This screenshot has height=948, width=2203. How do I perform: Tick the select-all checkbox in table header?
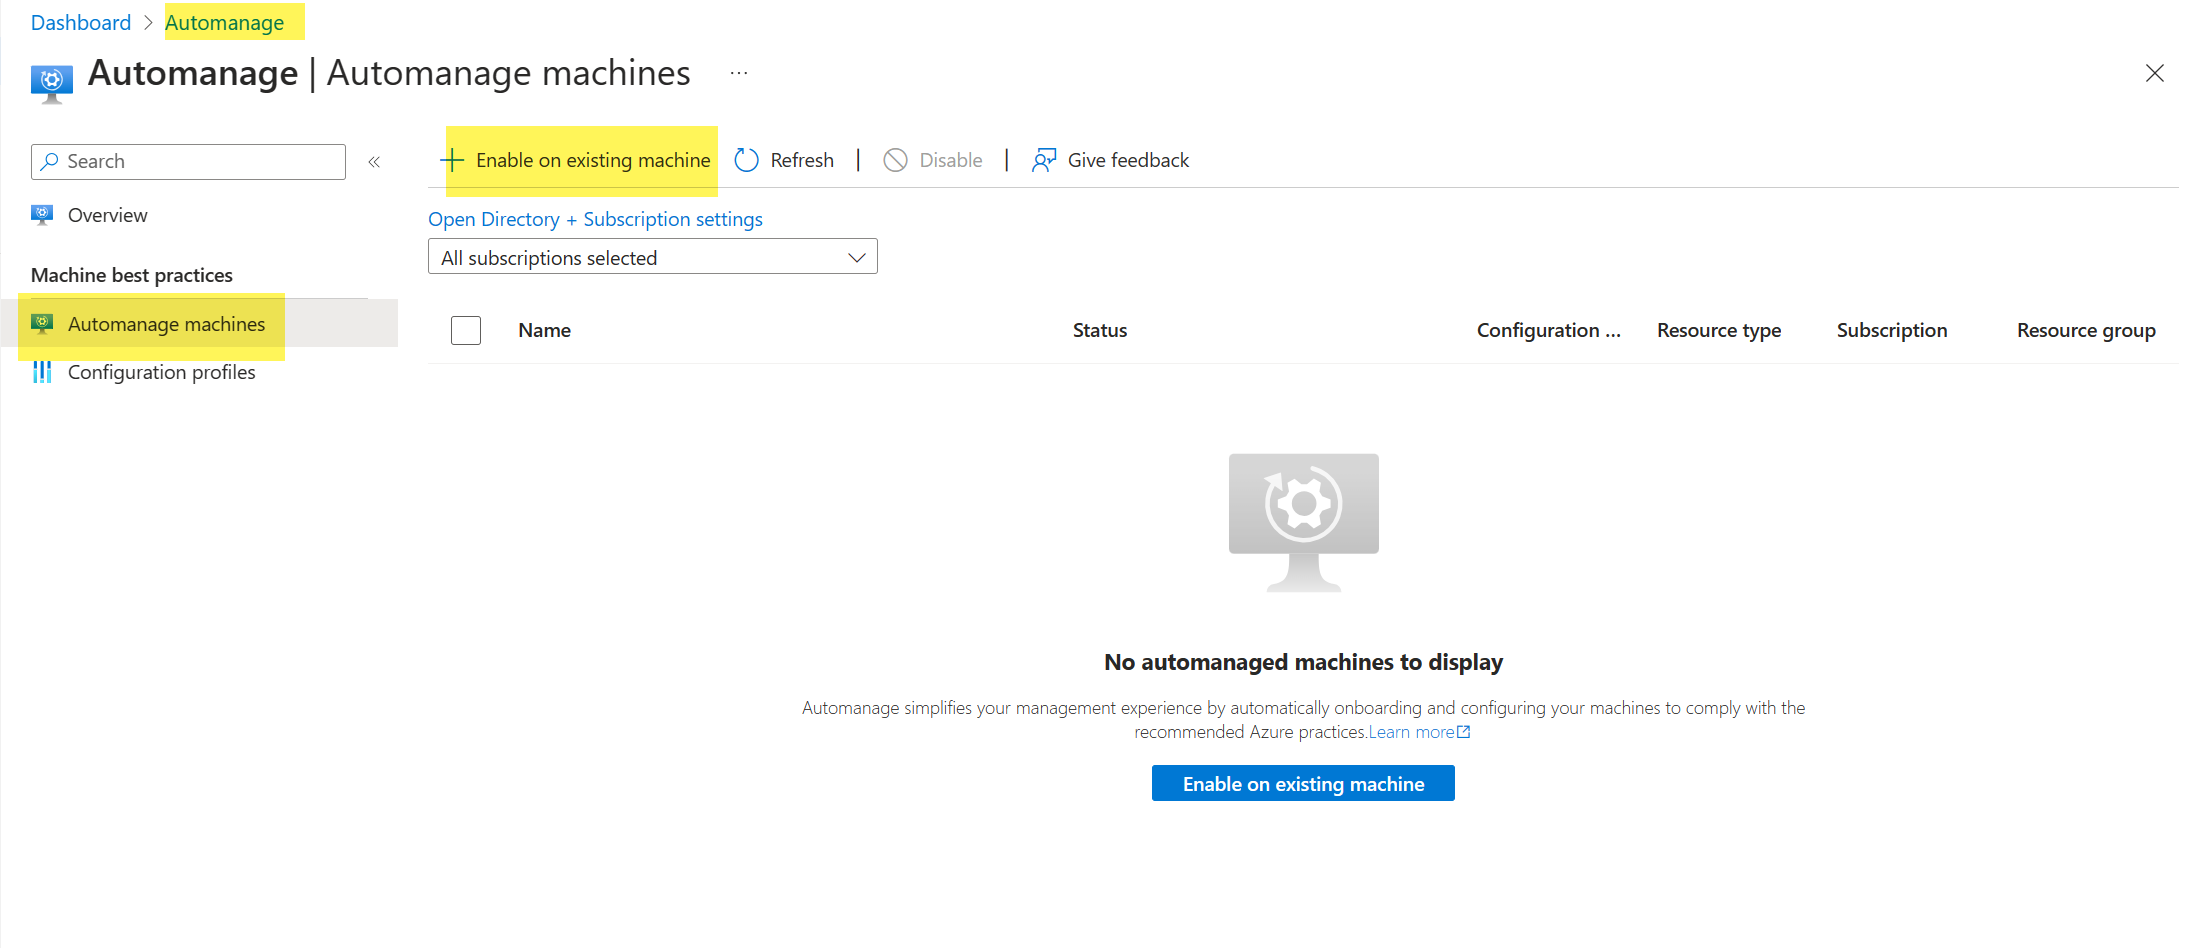(466, 330)
